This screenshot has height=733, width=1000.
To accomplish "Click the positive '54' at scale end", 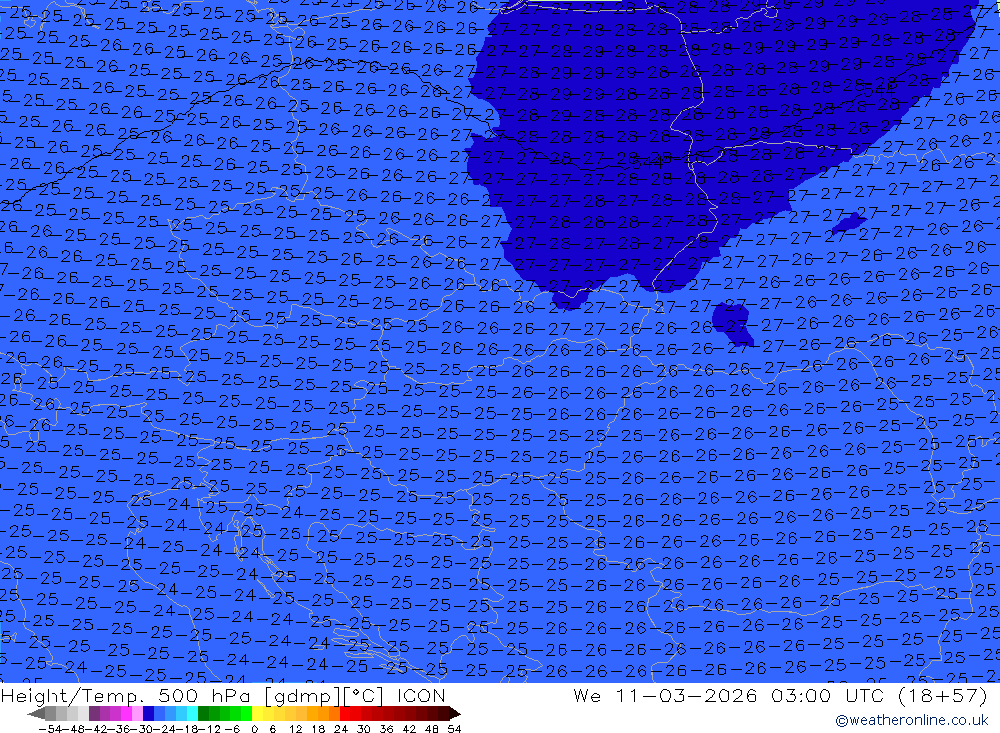I will pos(454,729).
